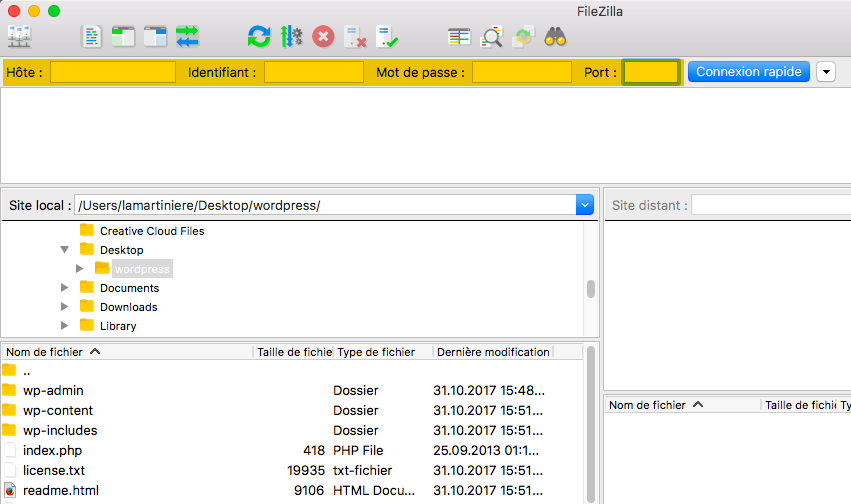Image resolution: width=851 pixels, height=504 pixels.
Task: Open the local site path dropdown
Action: (x=585, y=205)
